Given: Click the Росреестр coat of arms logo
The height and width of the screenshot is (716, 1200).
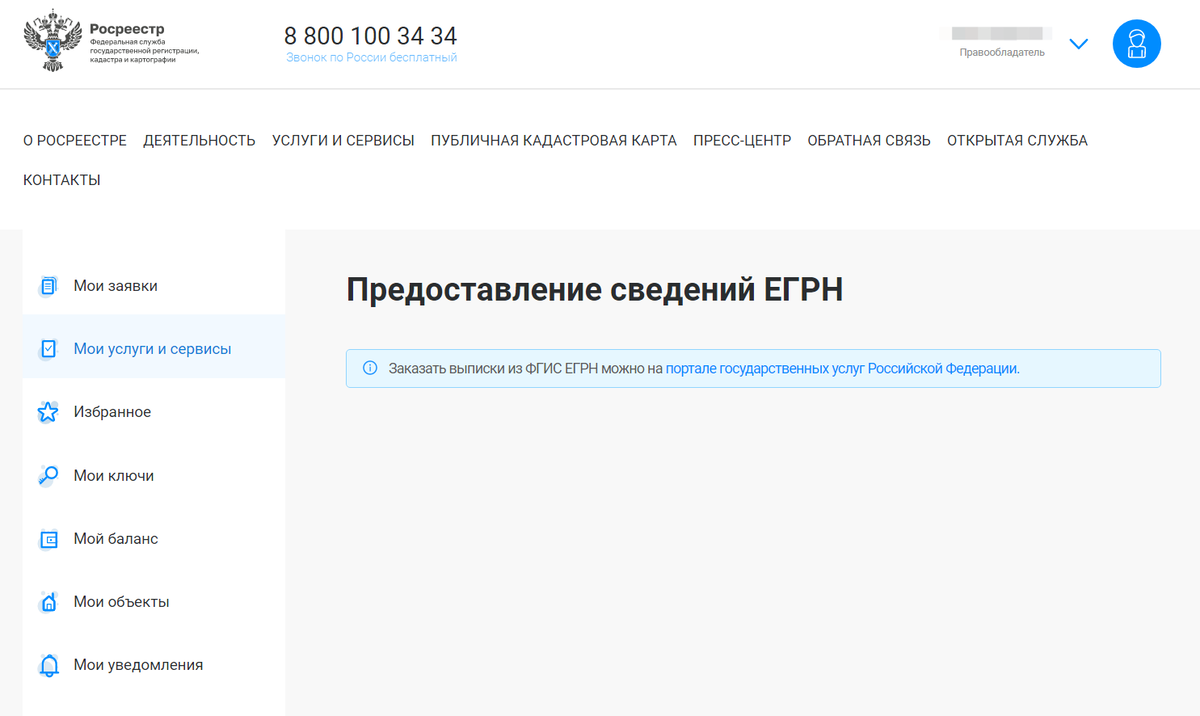Looking at the screenshot, I should 52,43.
